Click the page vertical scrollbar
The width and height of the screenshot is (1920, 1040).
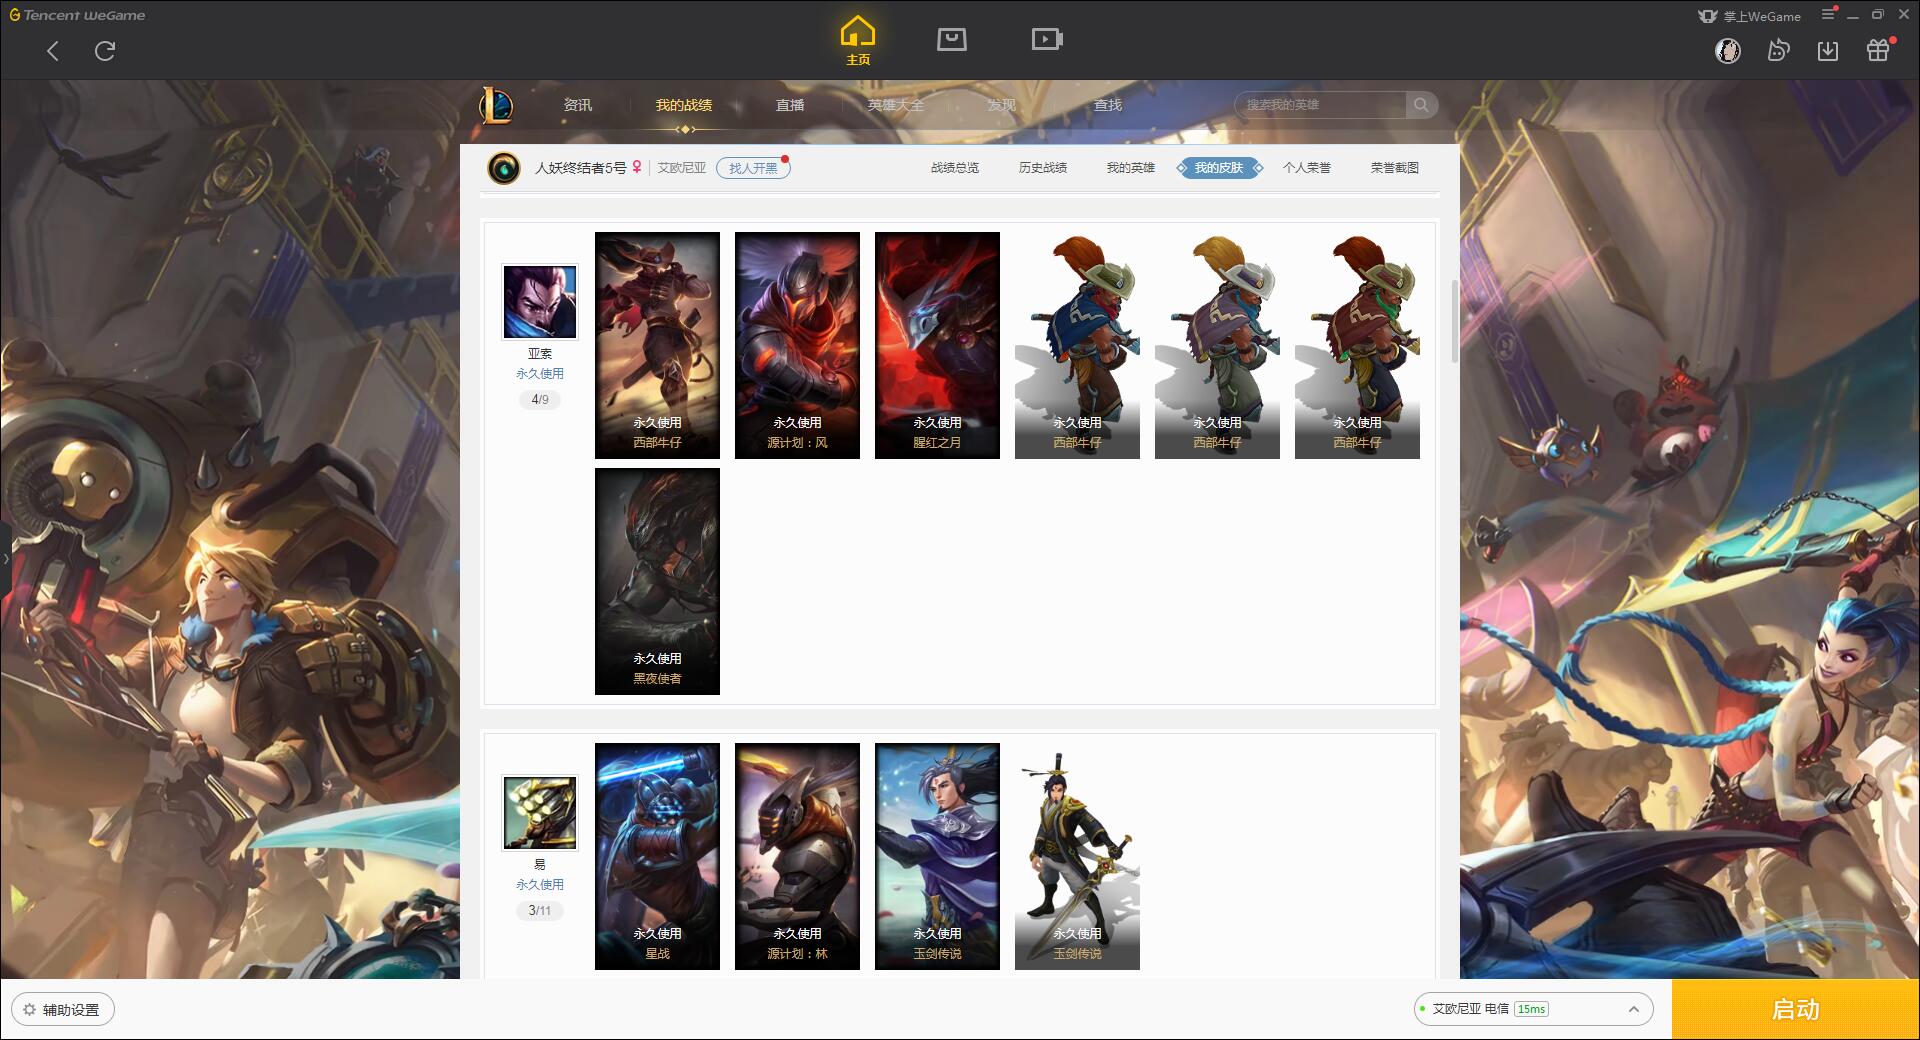[x=1455, y=322]
